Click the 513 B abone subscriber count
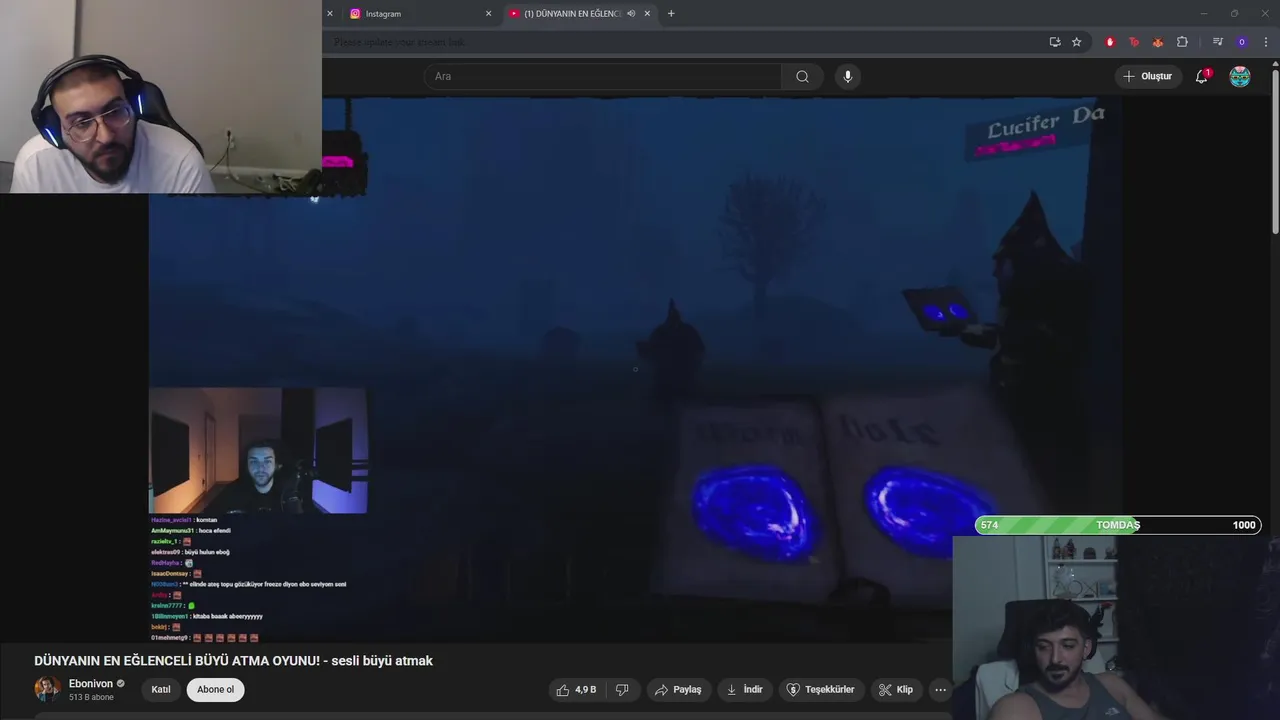This screenshot has height=720, width=1280. click(x=91, y=697)
